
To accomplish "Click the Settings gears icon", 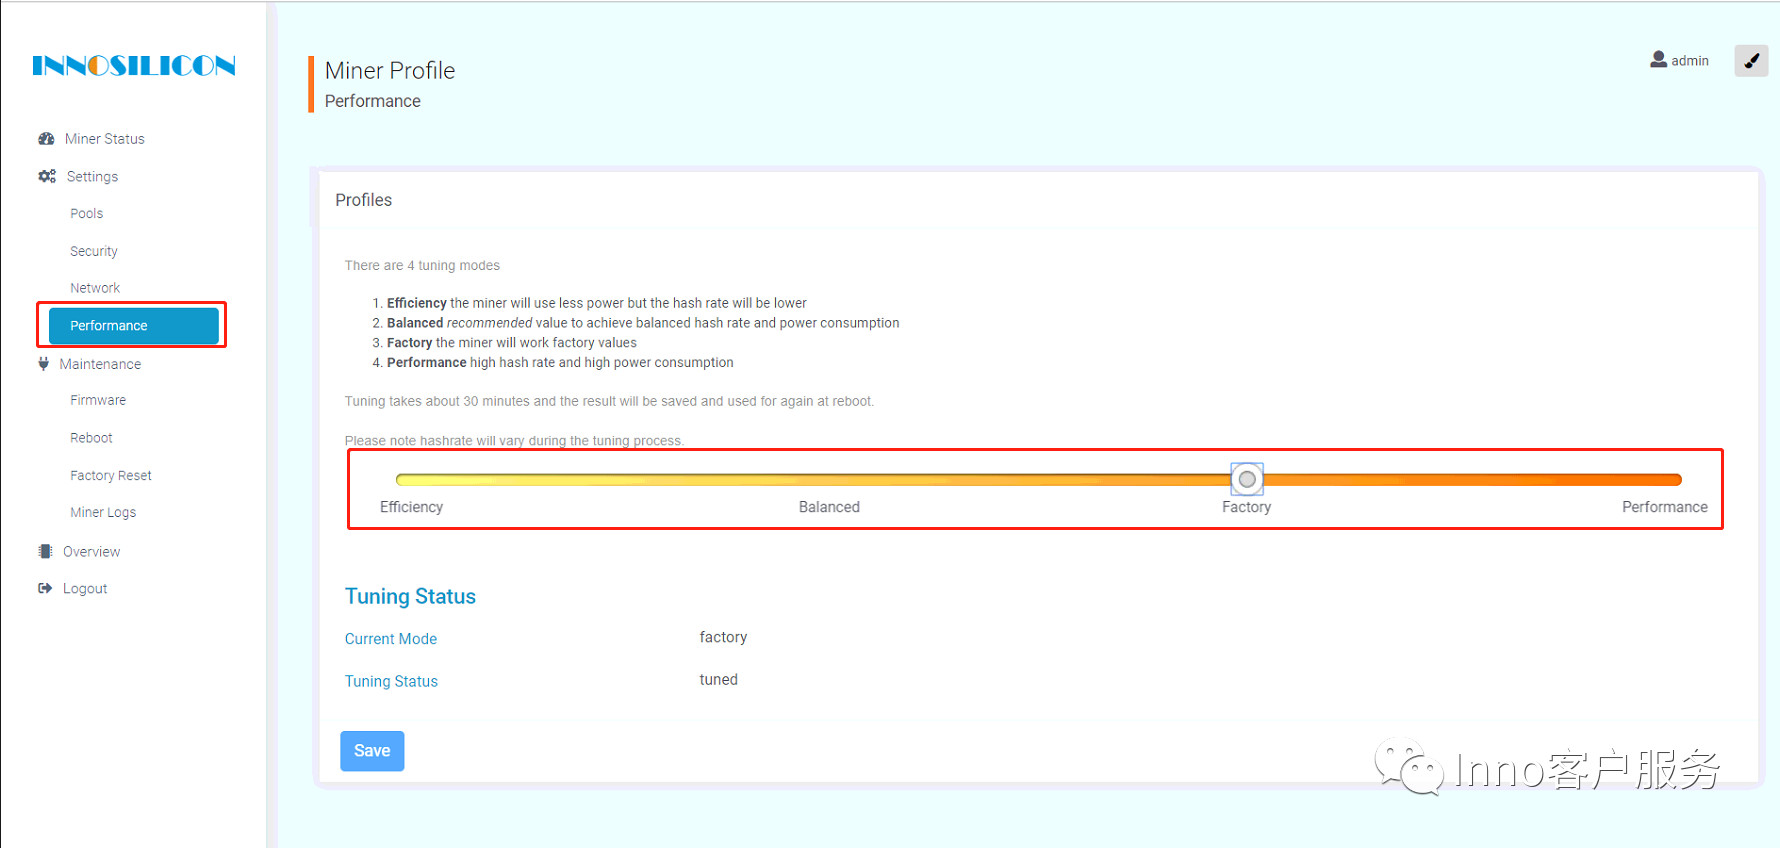I will pos(47,176).
